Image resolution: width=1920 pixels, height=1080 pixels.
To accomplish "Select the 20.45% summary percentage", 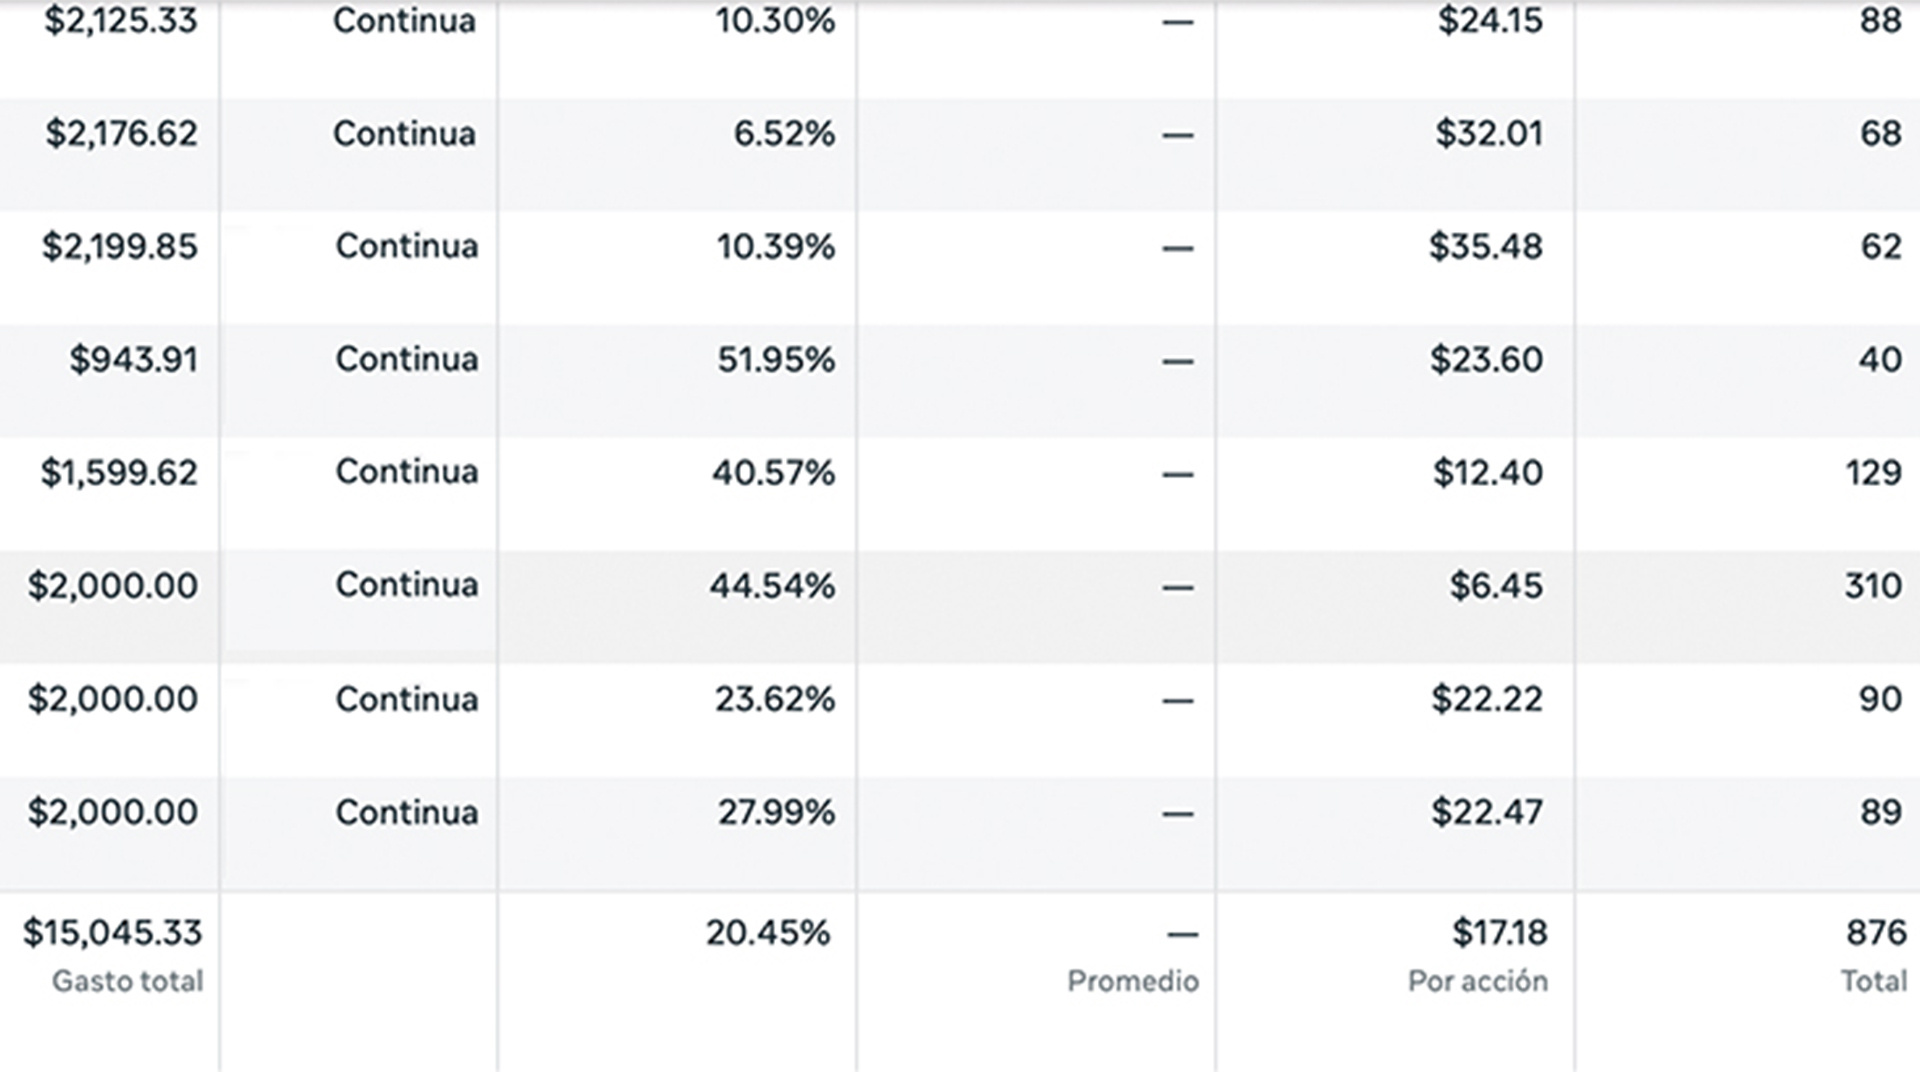I will (767, 933).
